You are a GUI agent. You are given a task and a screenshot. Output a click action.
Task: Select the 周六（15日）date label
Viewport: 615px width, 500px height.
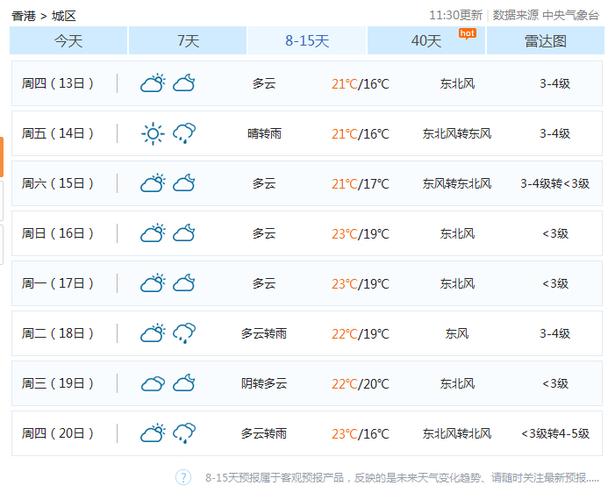click(x=58, y=183)
